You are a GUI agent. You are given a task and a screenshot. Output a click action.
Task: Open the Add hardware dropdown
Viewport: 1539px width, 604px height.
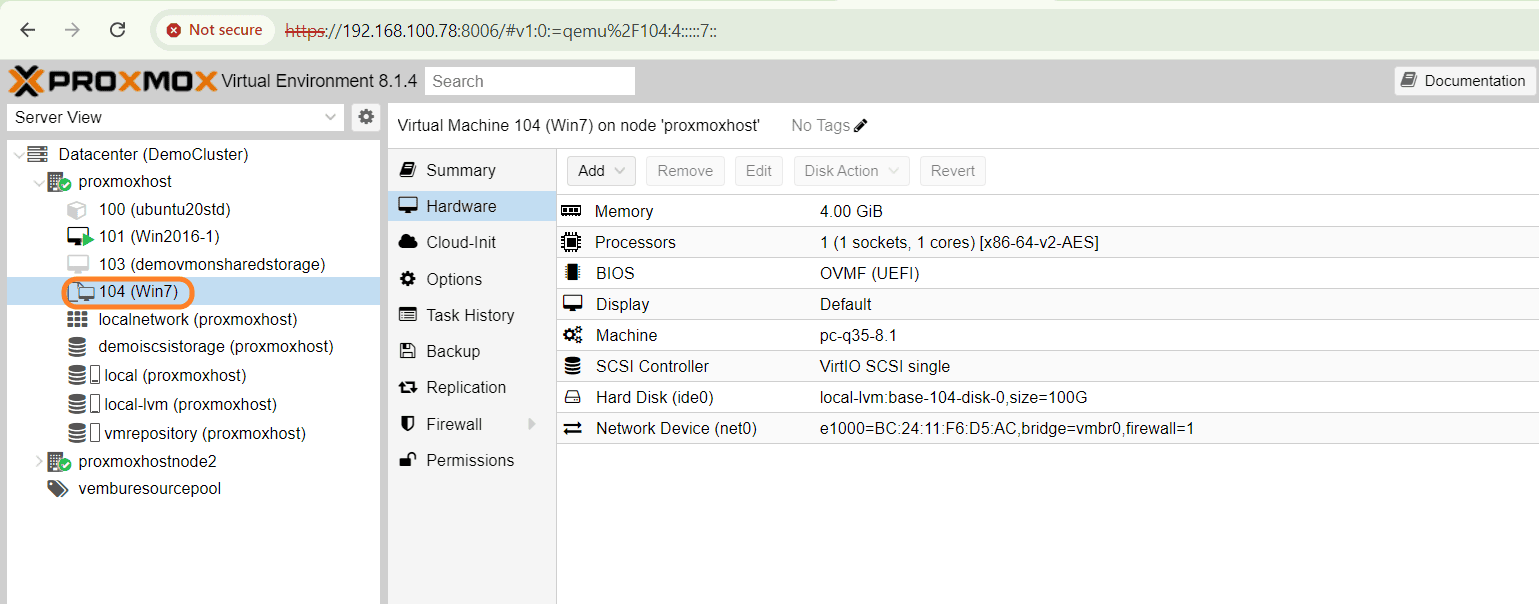tap(601, 171)
